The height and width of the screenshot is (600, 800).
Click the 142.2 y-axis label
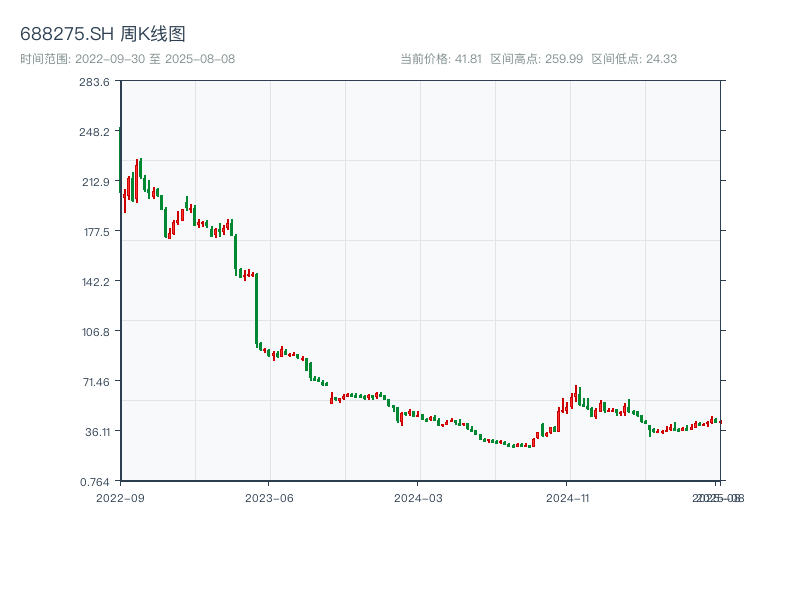point(95,282)
